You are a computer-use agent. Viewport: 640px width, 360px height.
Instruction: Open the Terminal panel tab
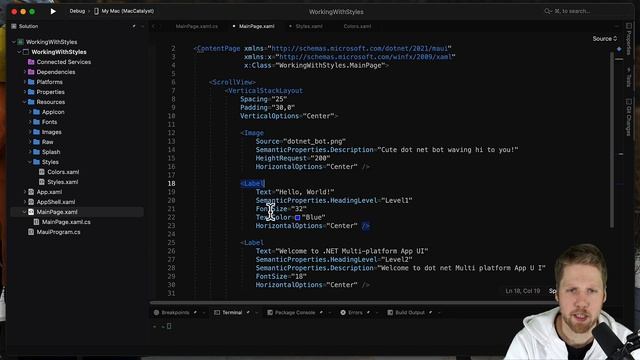pos(232,313)
